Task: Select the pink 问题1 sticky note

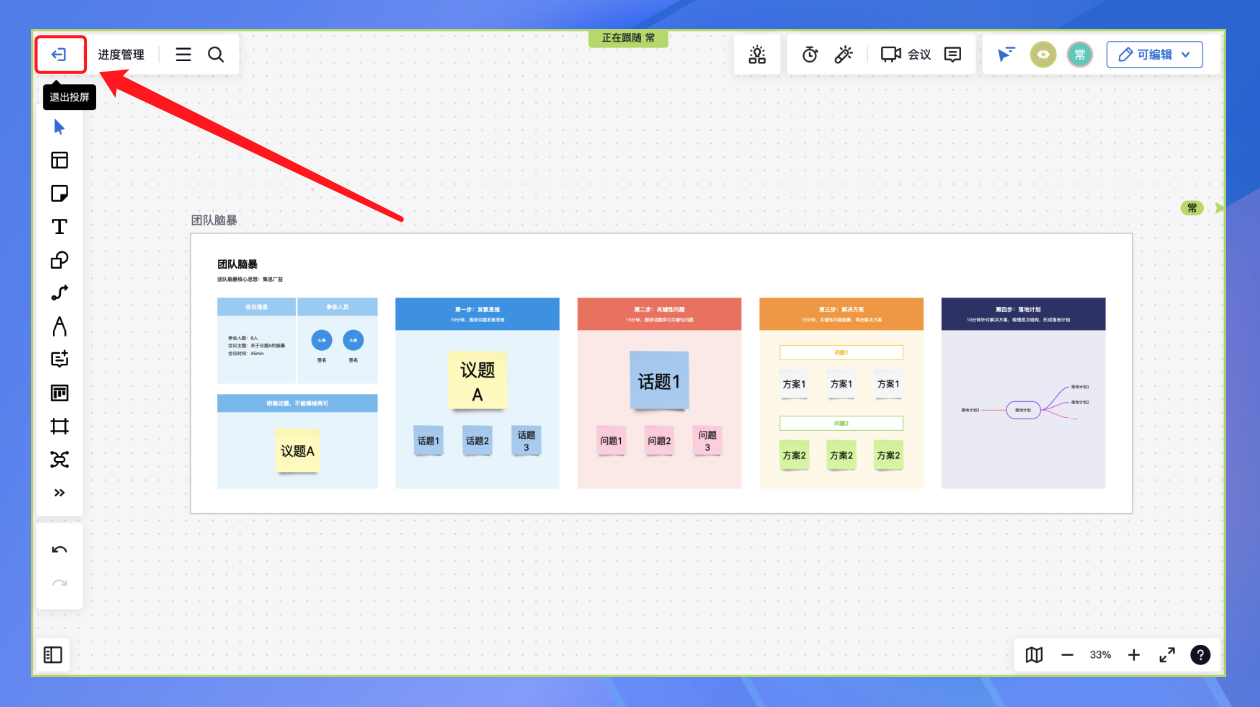Action: click(x=611, y=441)
